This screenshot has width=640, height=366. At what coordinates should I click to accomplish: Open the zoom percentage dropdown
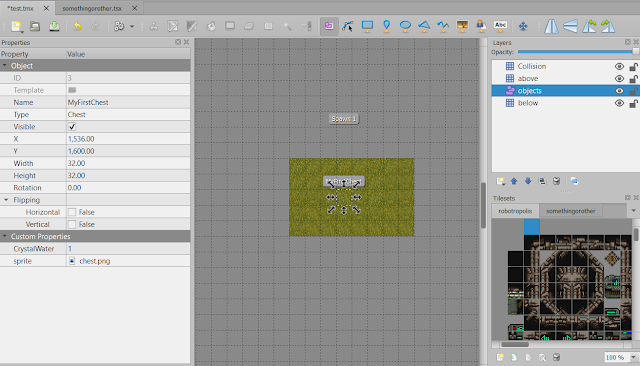(633, 357)
